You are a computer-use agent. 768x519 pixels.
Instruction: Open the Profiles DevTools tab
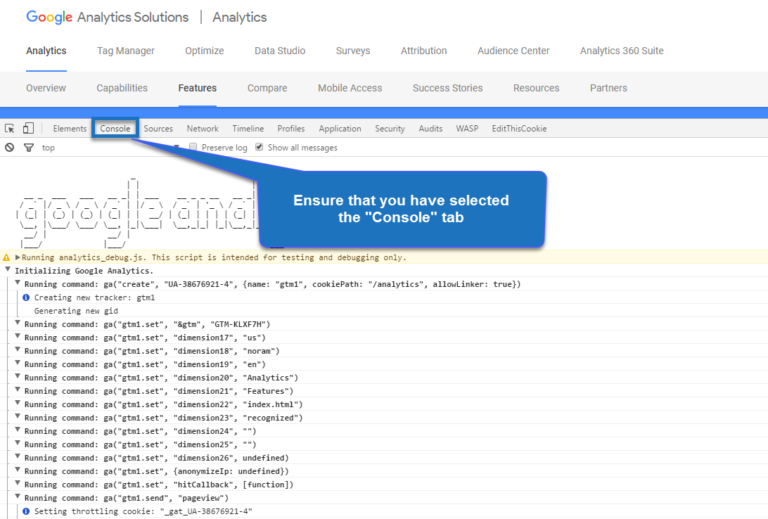[291, 129]
